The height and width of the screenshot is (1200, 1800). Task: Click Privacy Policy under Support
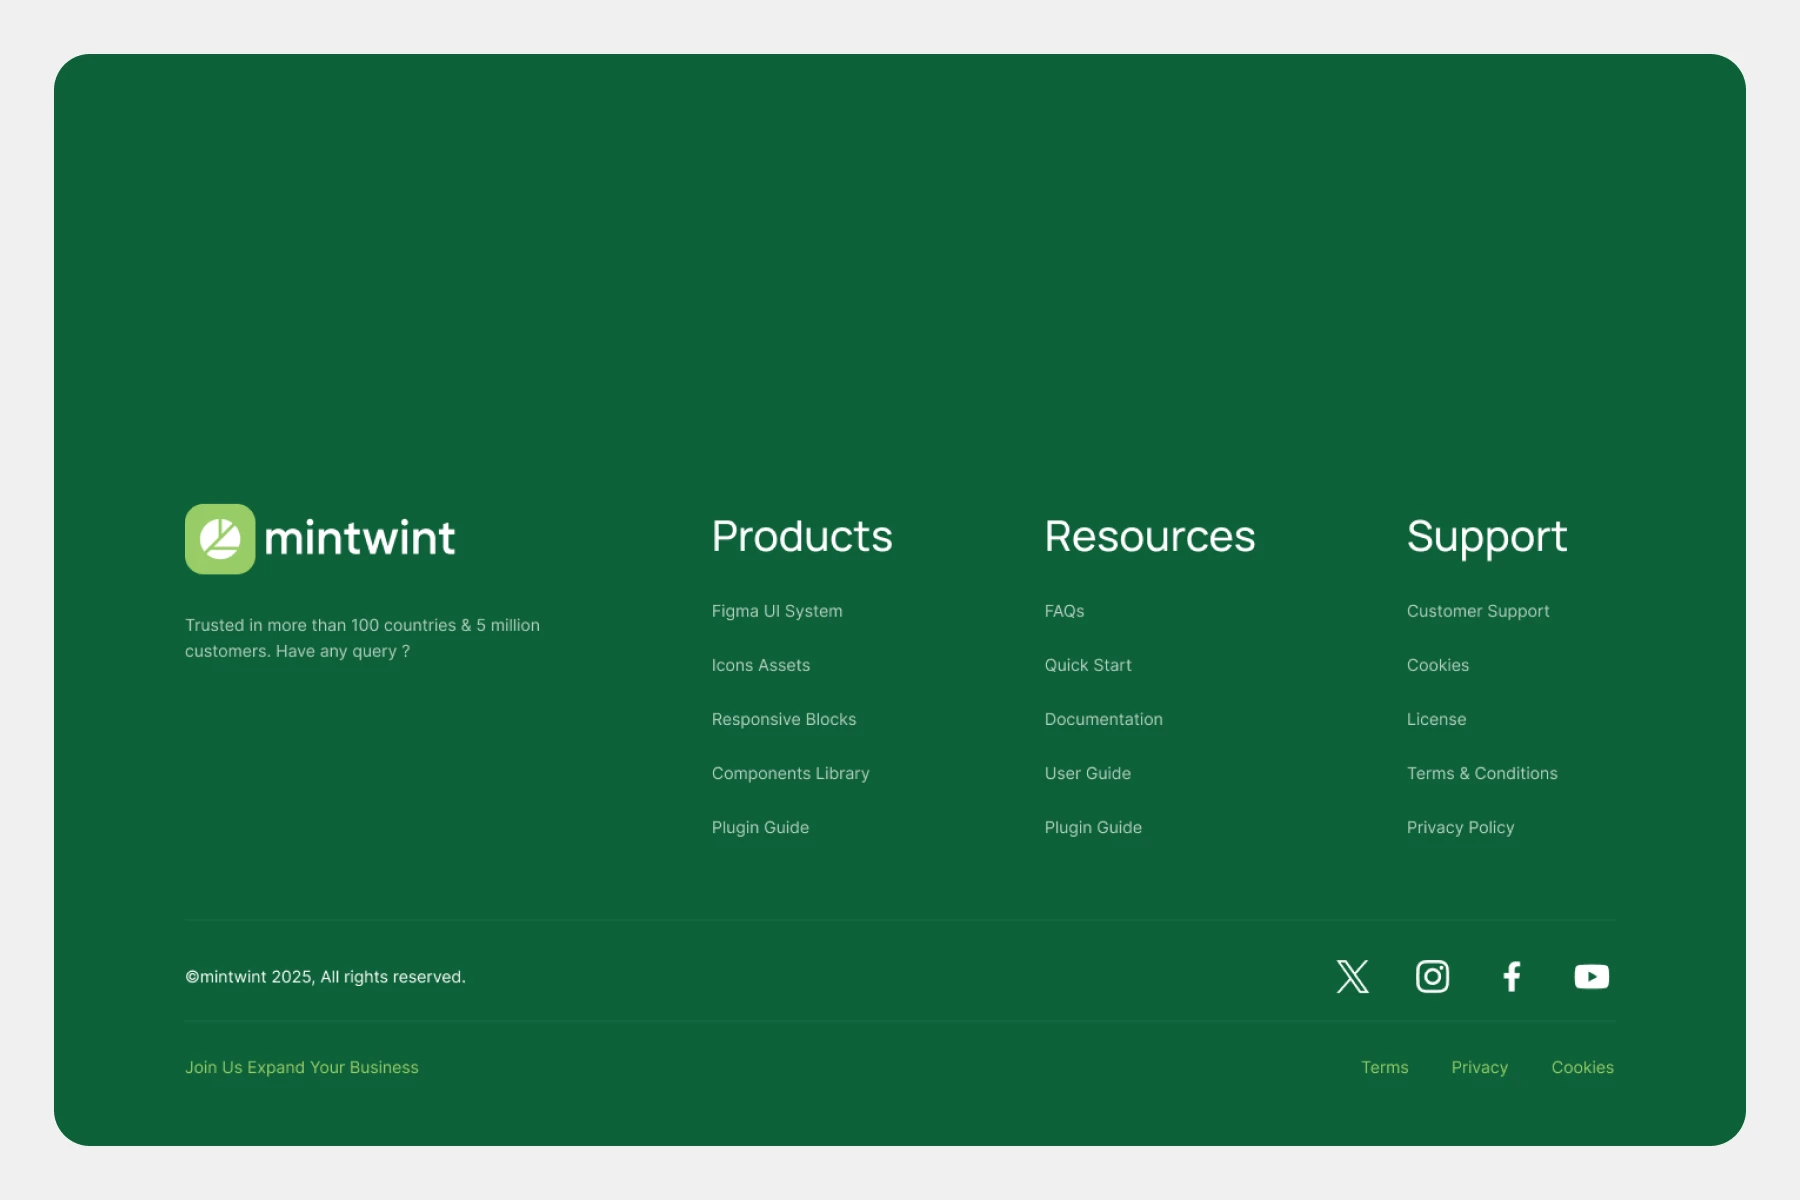point(1460,827)
